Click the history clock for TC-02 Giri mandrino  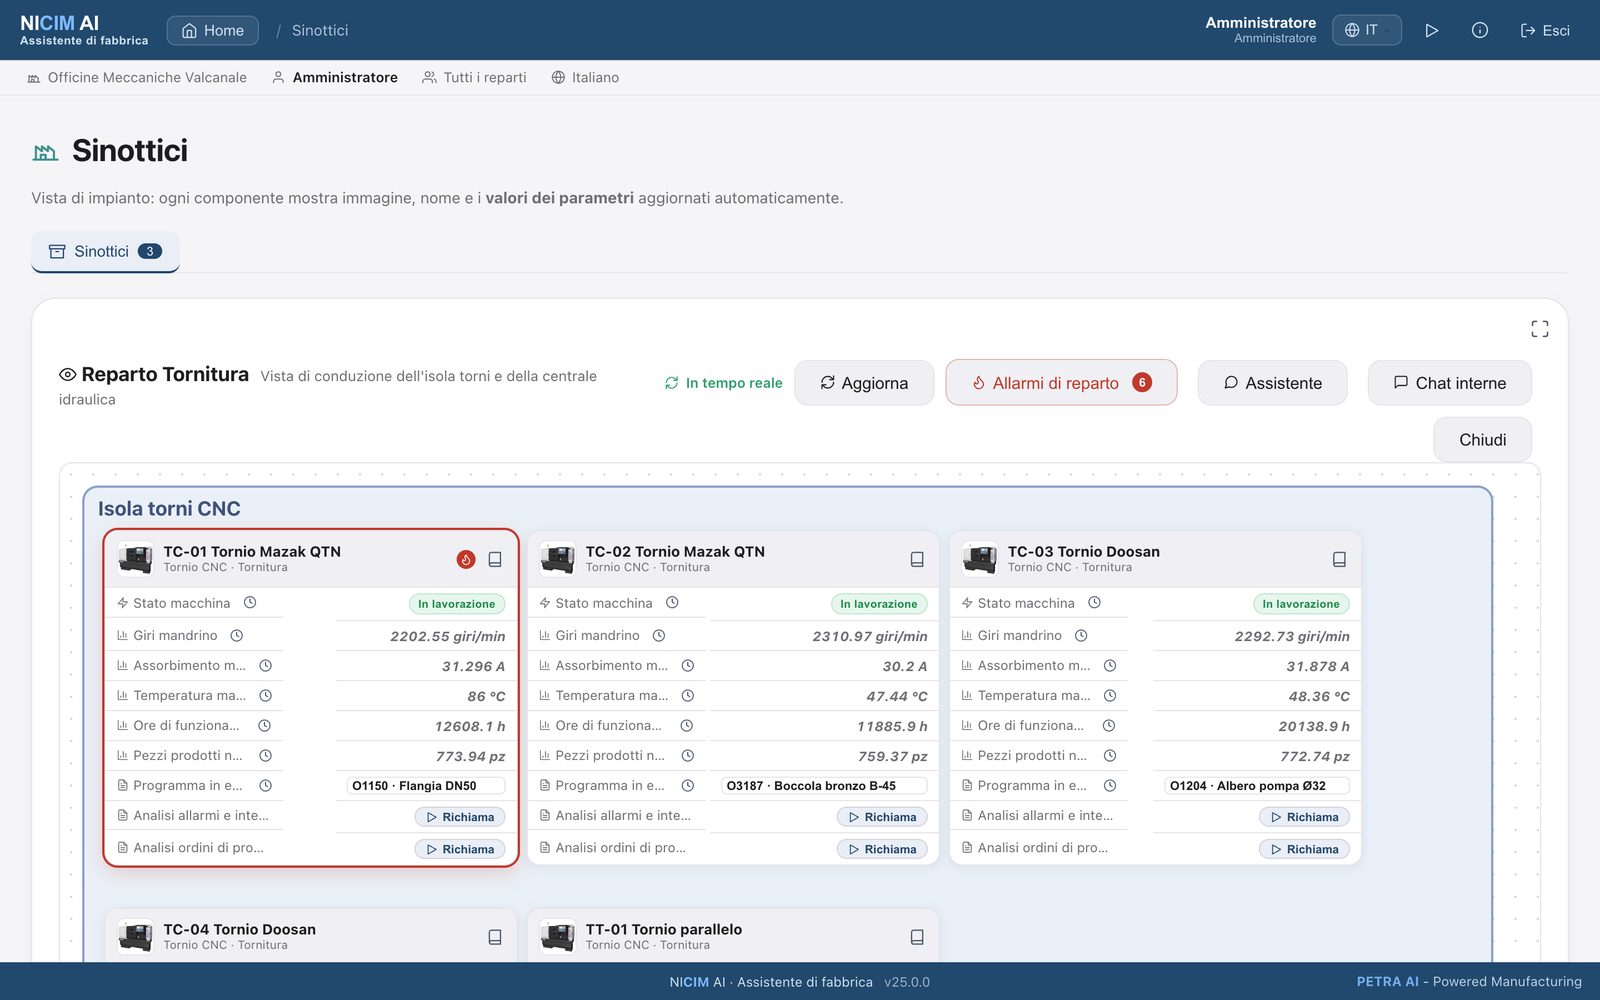pos(659,635)
